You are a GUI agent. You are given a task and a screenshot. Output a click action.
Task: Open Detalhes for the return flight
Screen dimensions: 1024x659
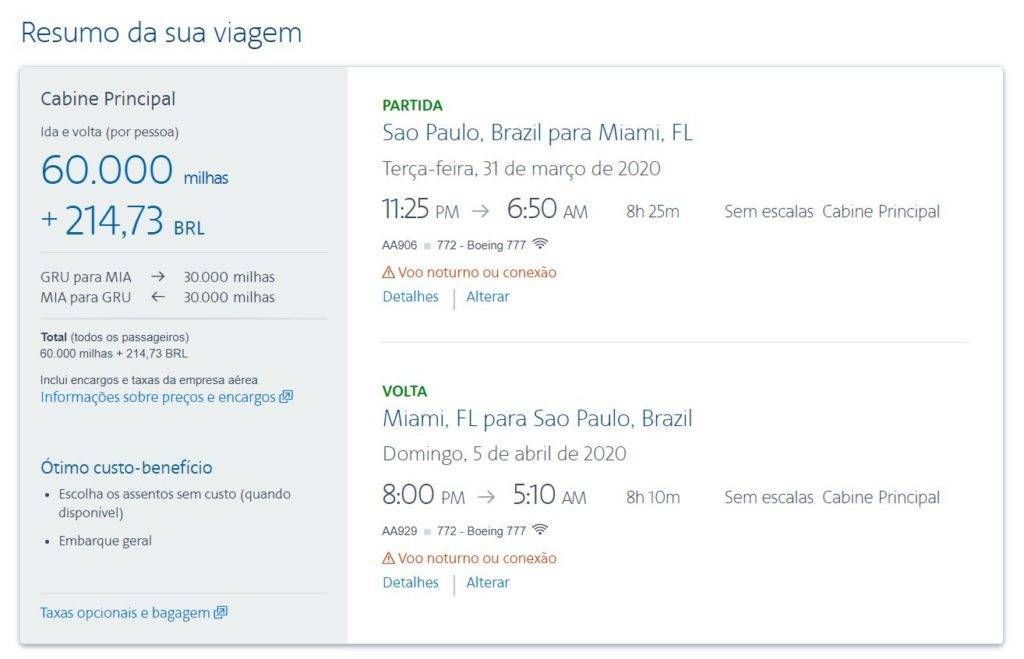pos(410,583)
